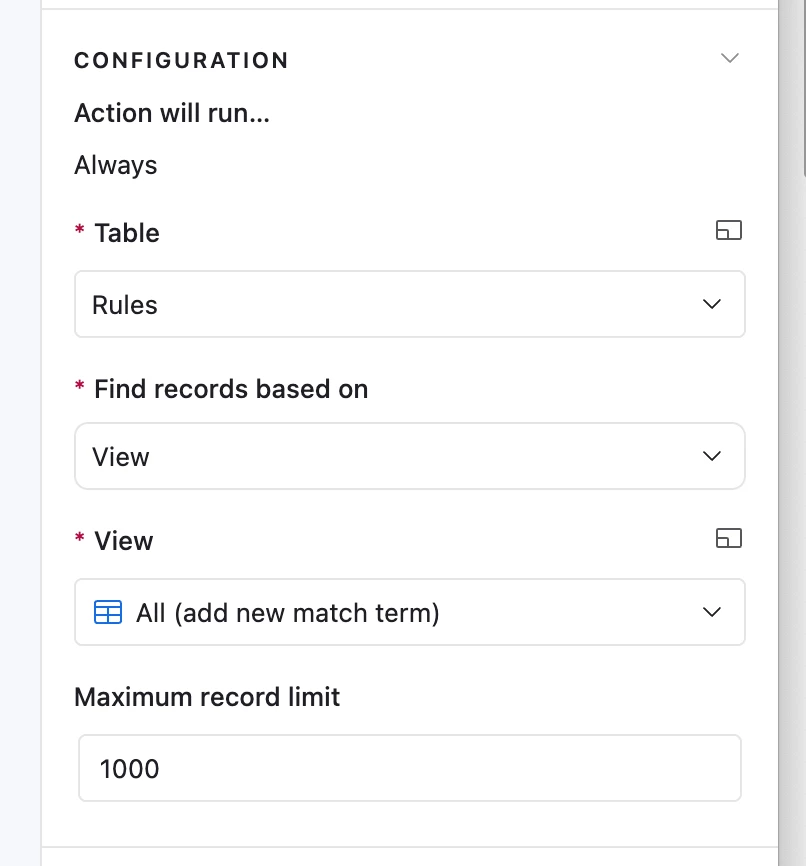Image resolution: width=806 pixels, height=866 pixels.
Task: Collapse the Configuration section chevron
Action: click(730, 58)
